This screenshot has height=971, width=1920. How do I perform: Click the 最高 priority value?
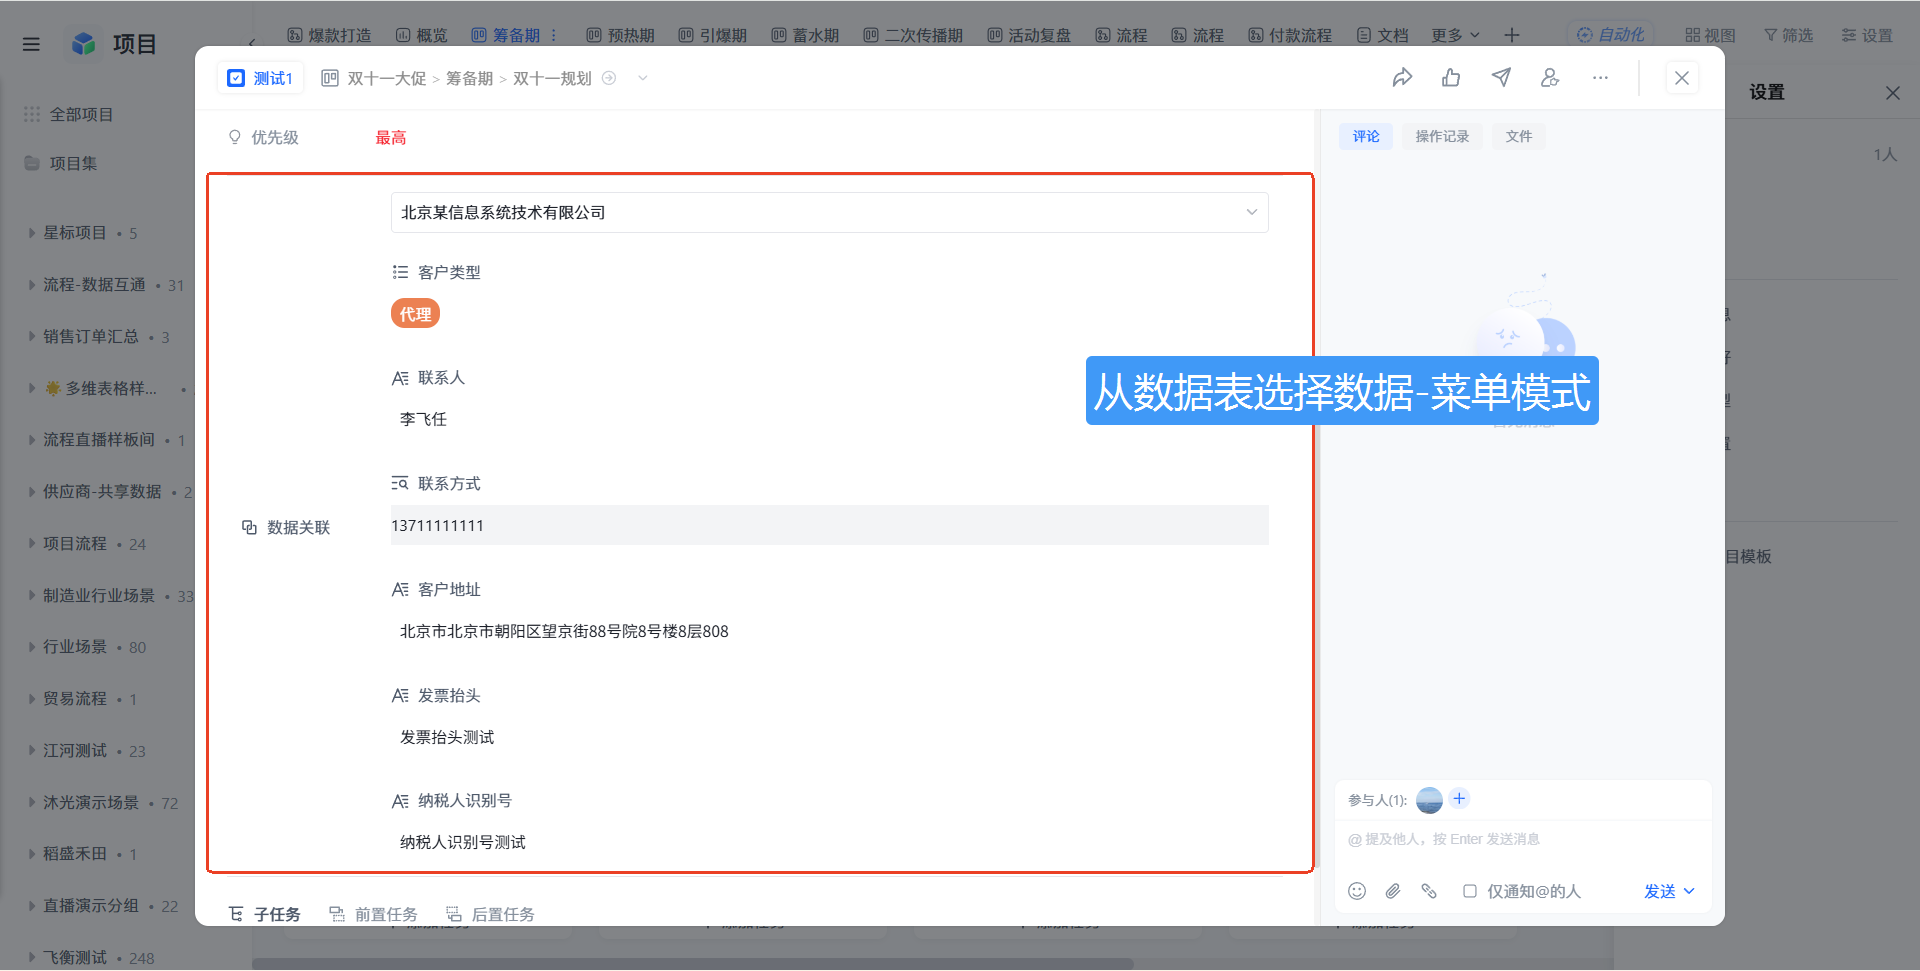(x=391, y=138)
